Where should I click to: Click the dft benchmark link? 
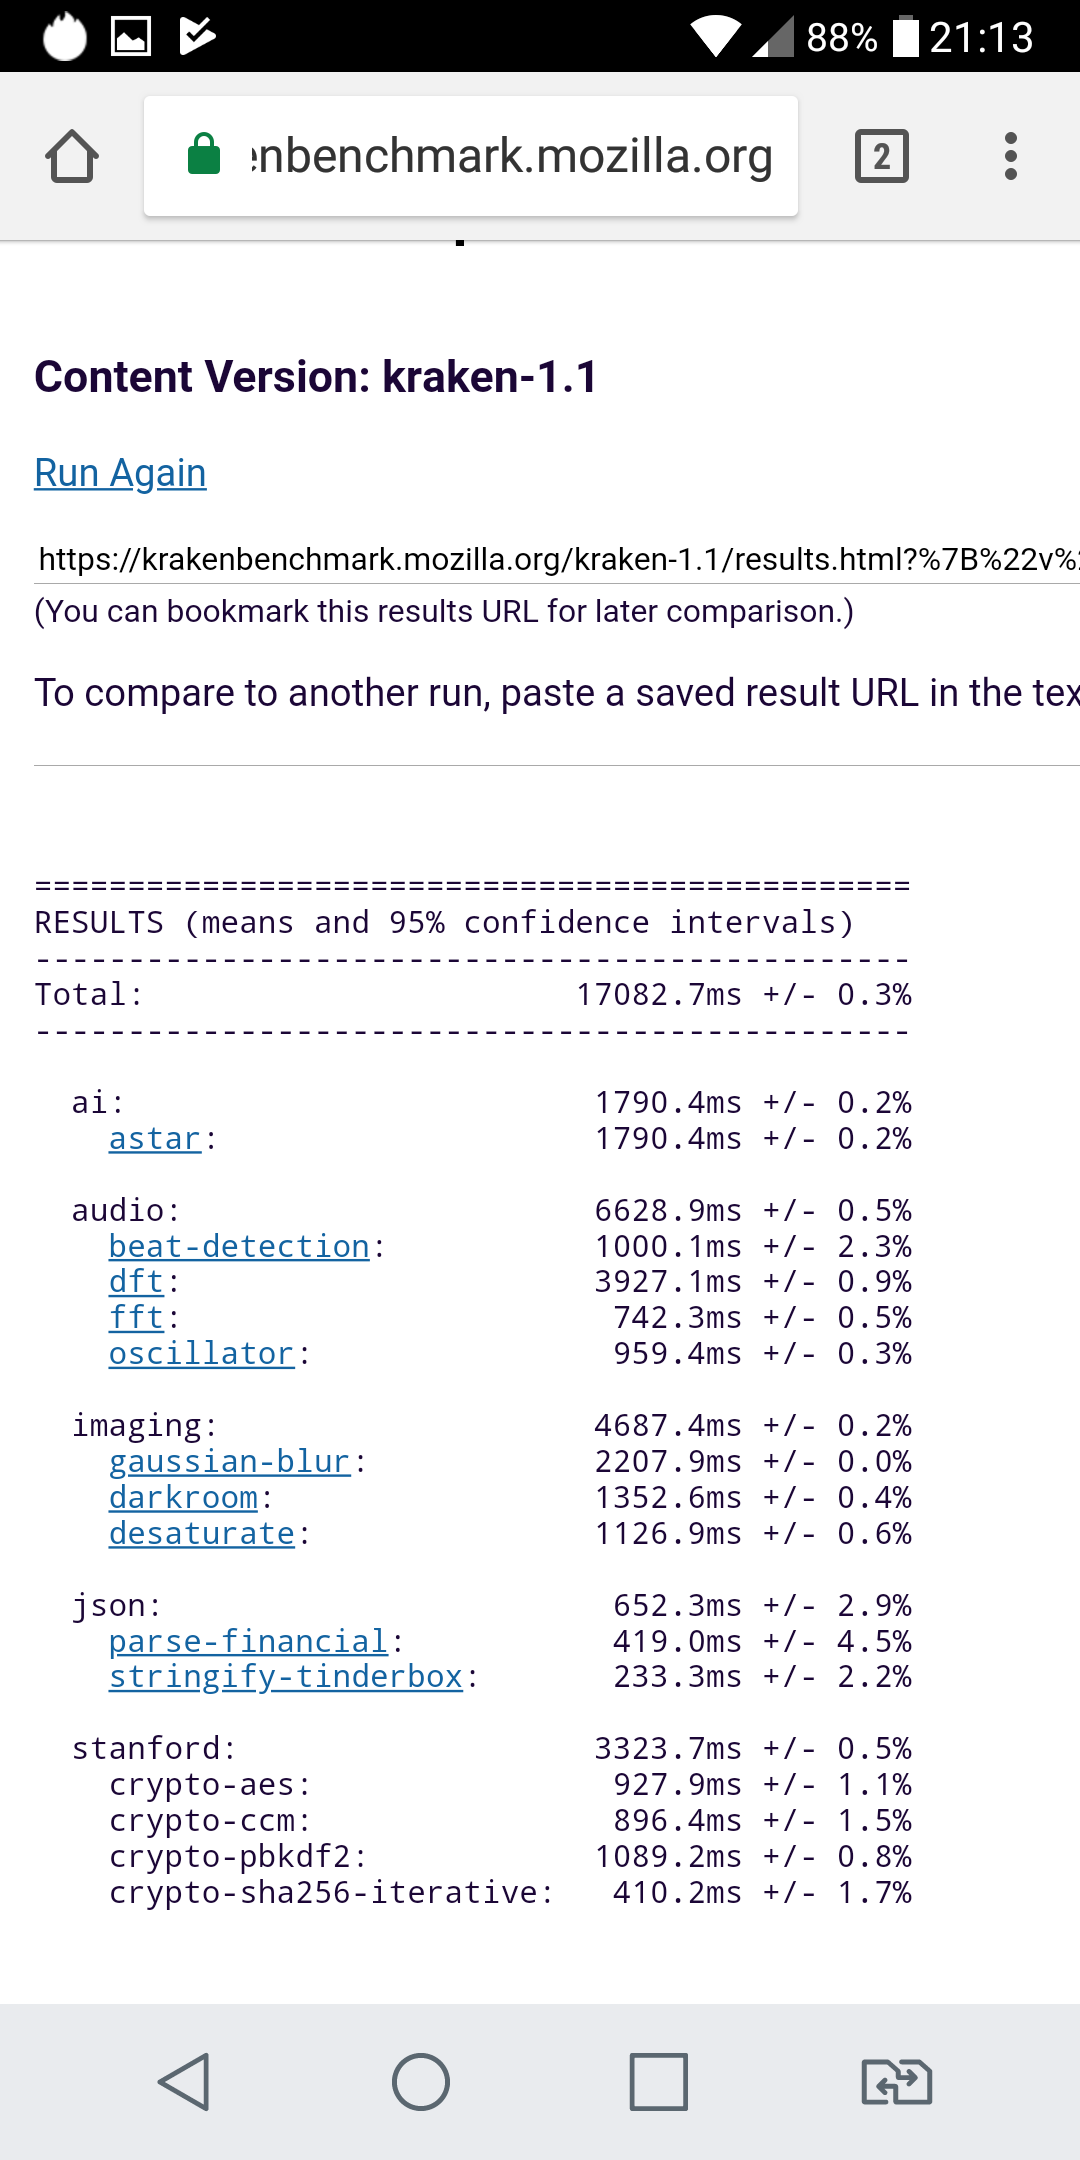coord(136,1282)
